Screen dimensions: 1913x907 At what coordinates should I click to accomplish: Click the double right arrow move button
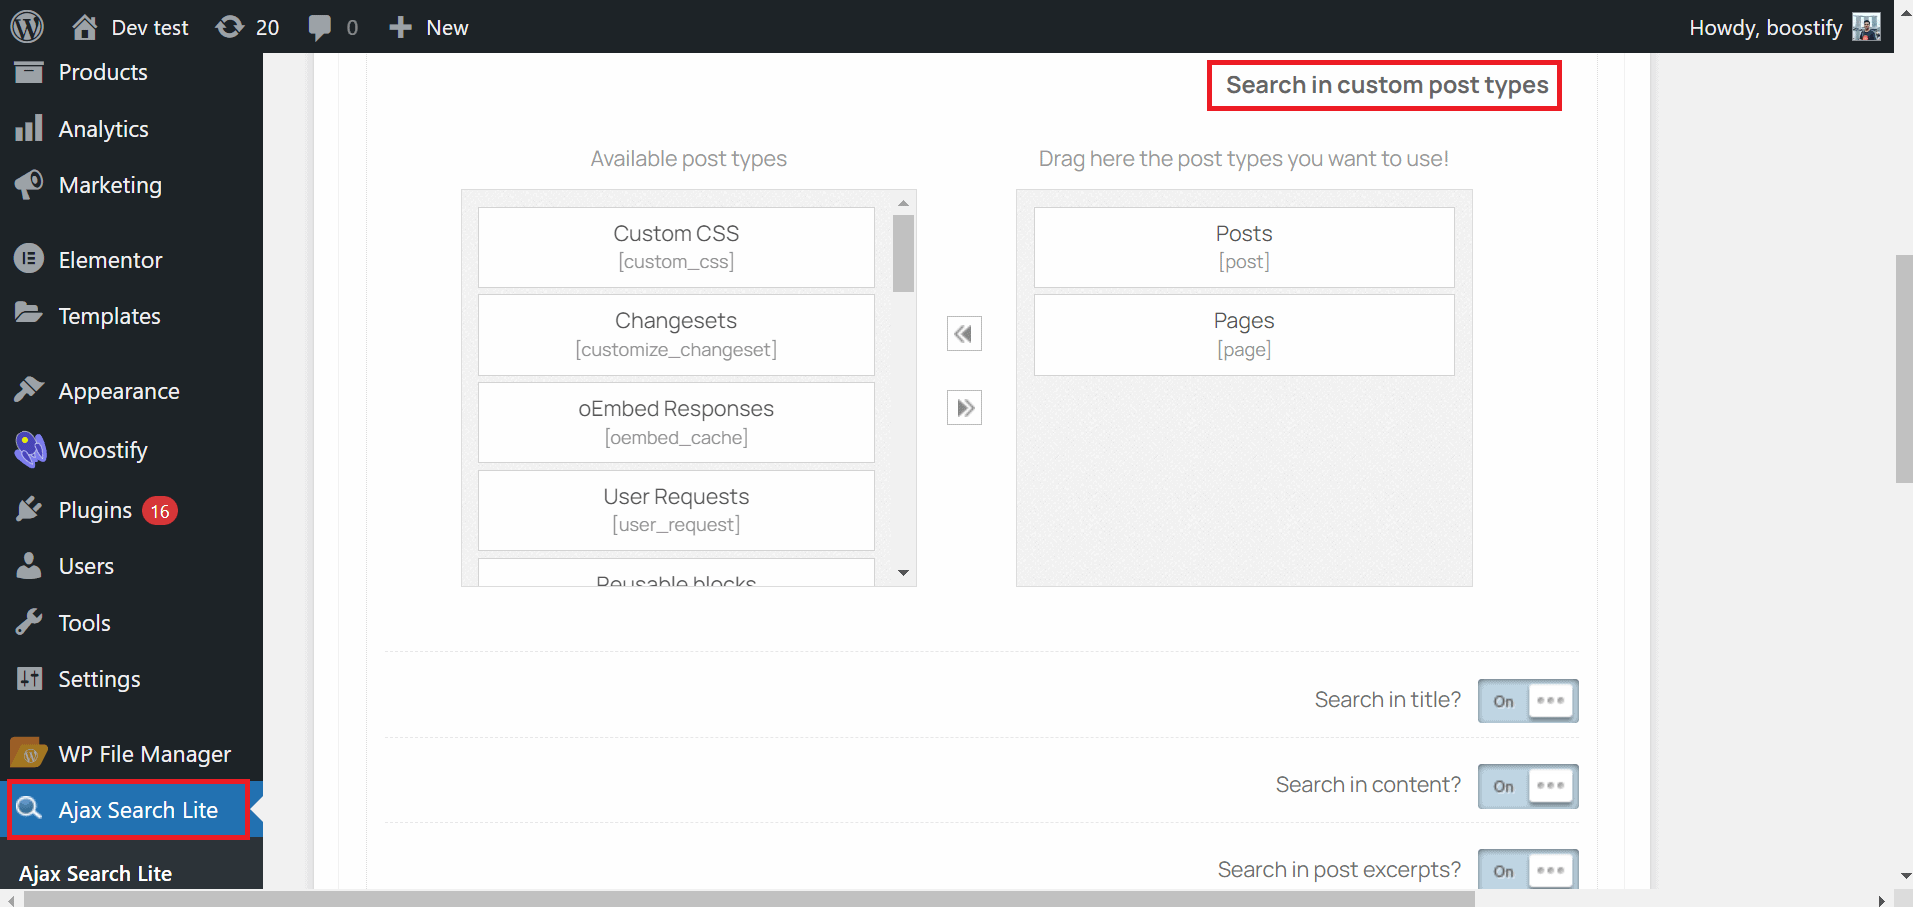click(x=964, y=407)
